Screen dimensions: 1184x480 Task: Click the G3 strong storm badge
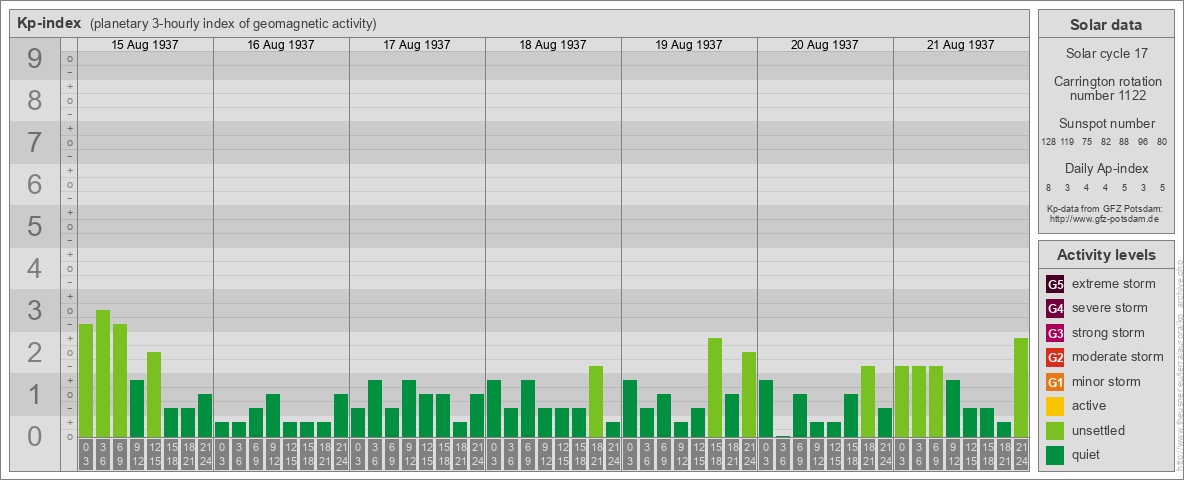[x=1055, y=333]
